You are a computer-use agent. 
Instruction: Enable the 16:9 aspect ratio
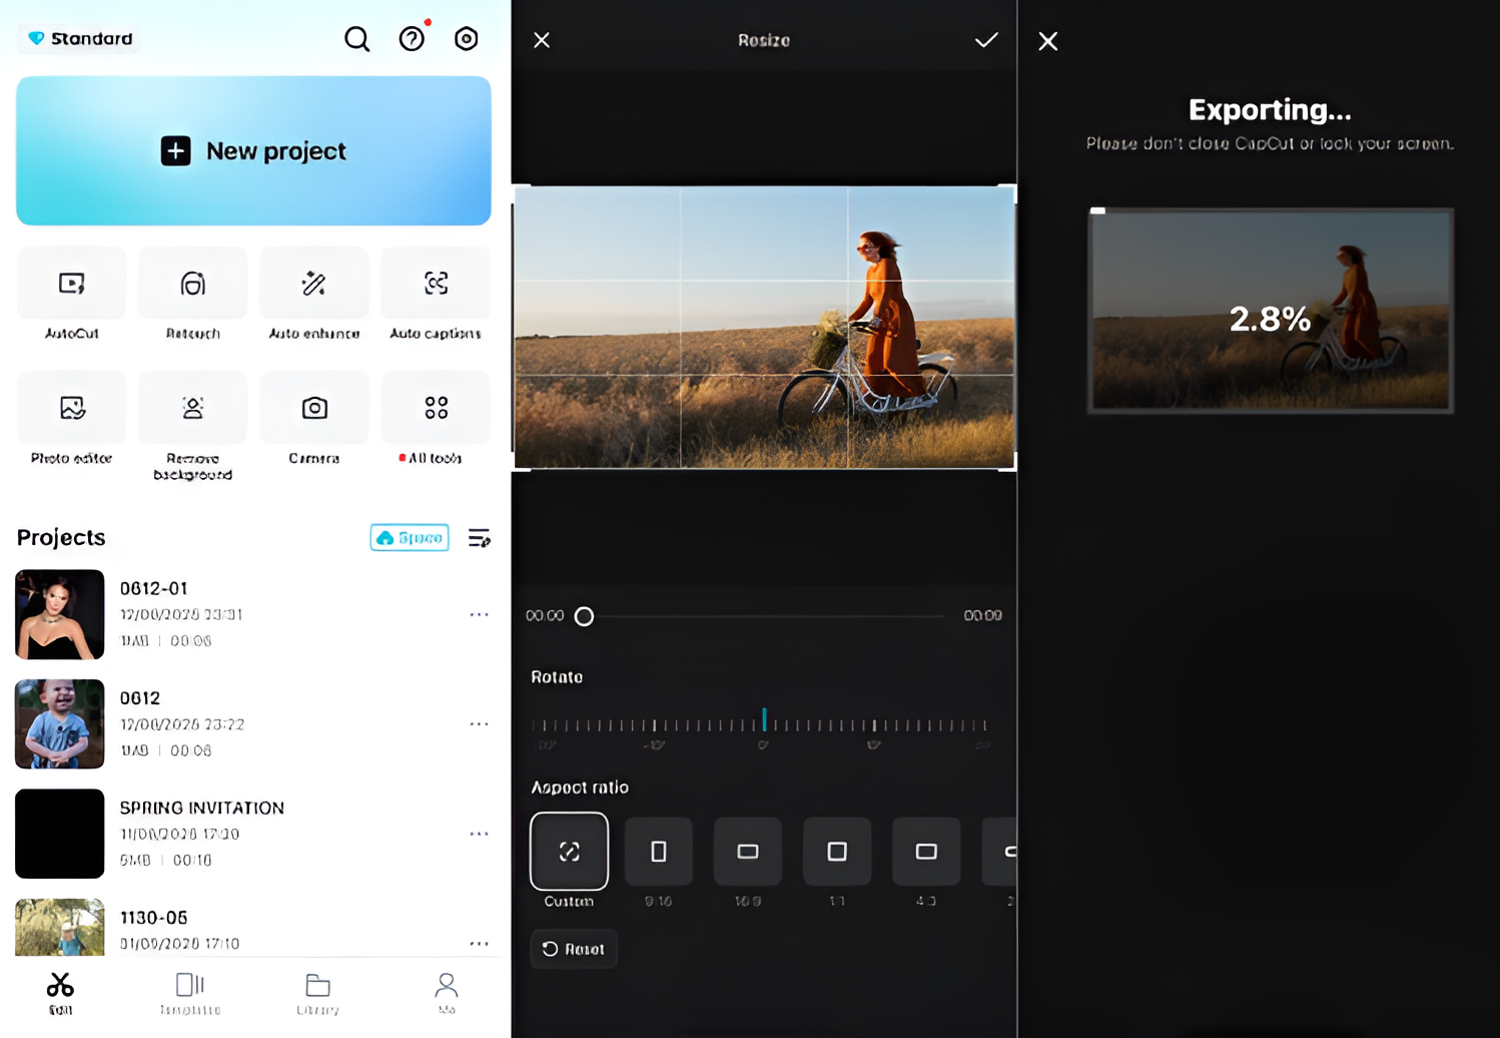point(747,852)
